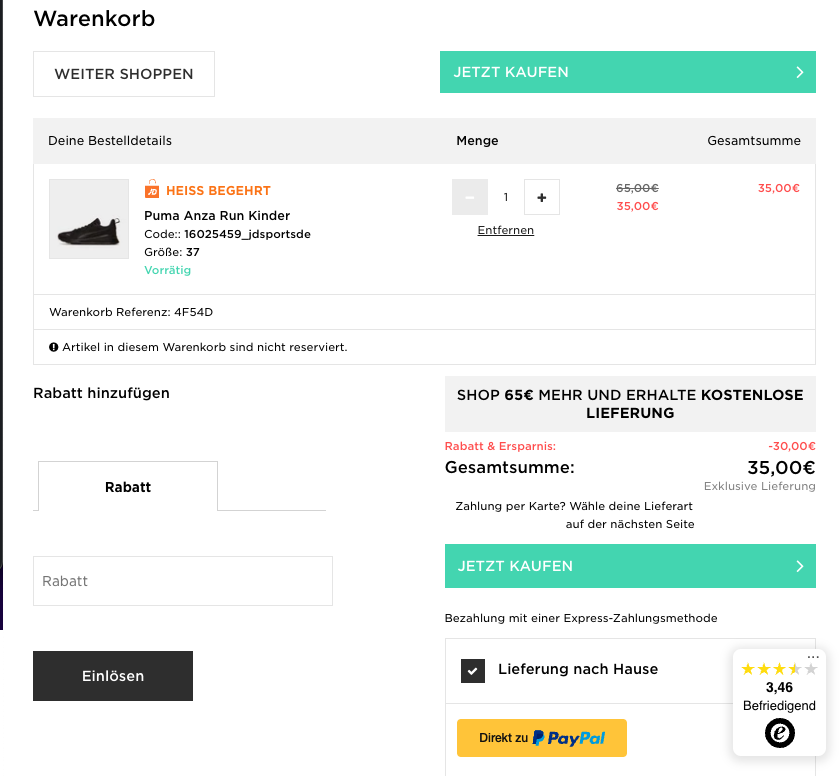Click the star rating in trust widget
The image size is (840, 776).
click(x=779, y=669)
